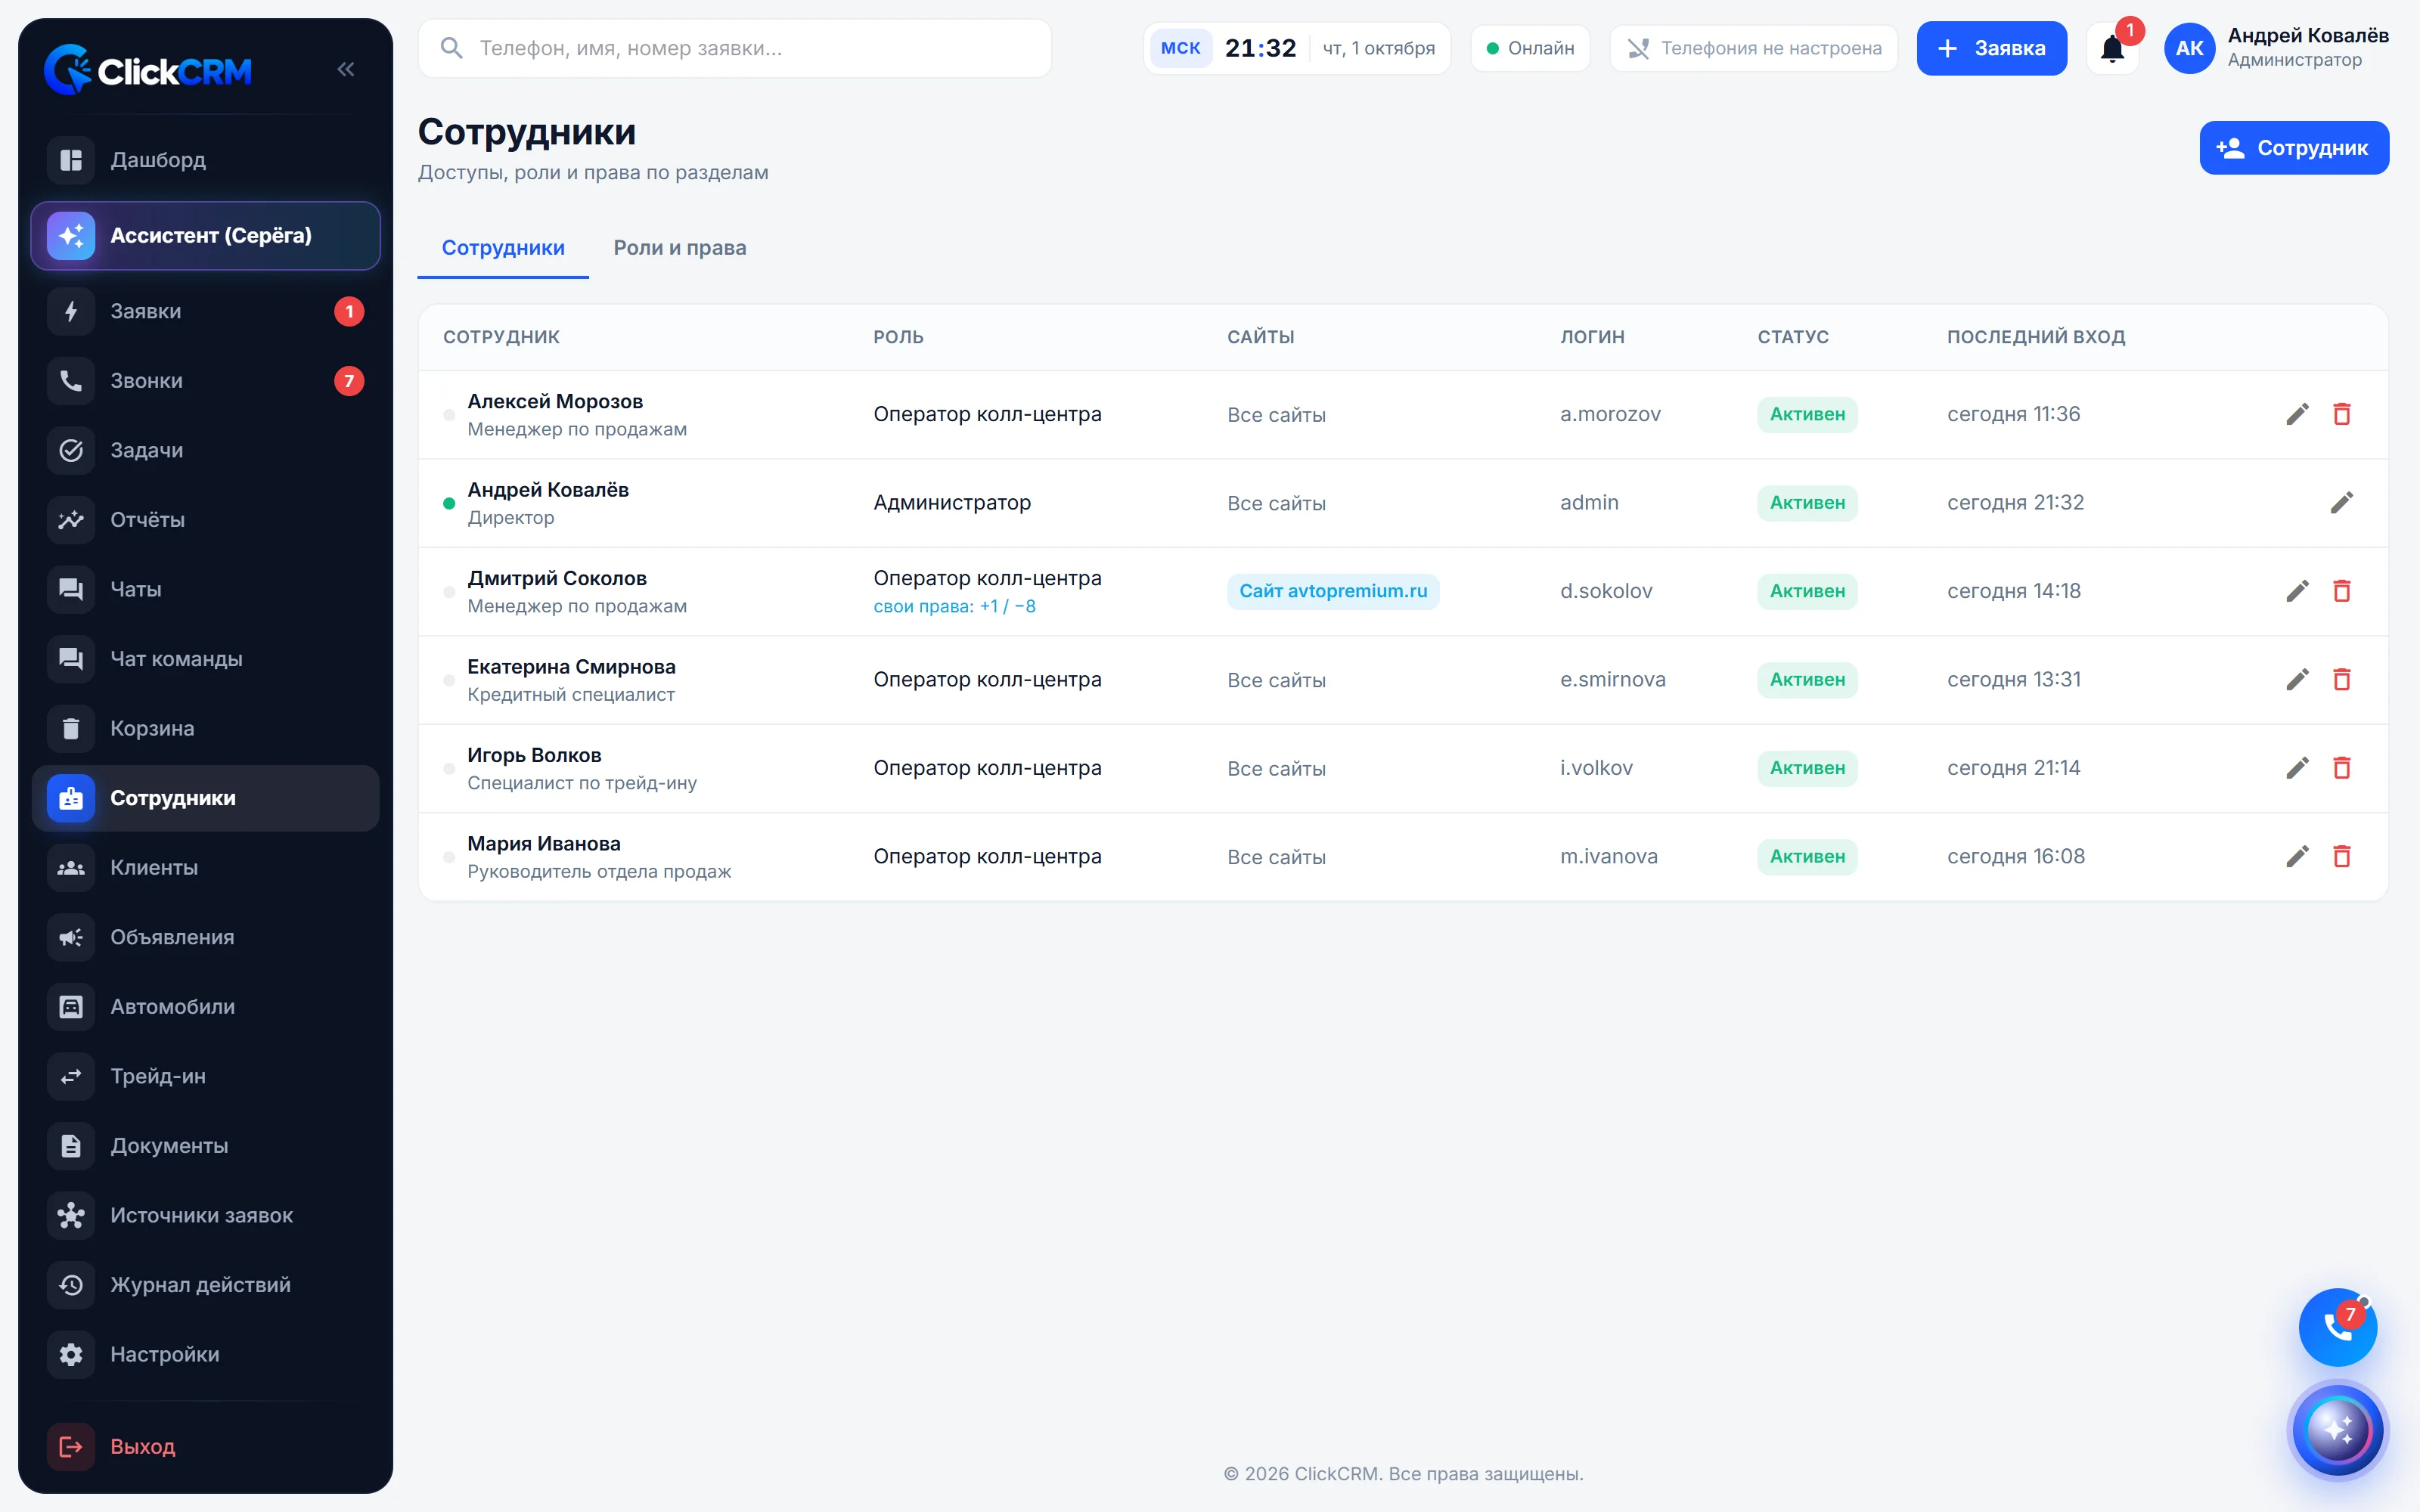Open Корзина trash section
Screen dimensions: 2420x1512
click(x=205, y=728)
